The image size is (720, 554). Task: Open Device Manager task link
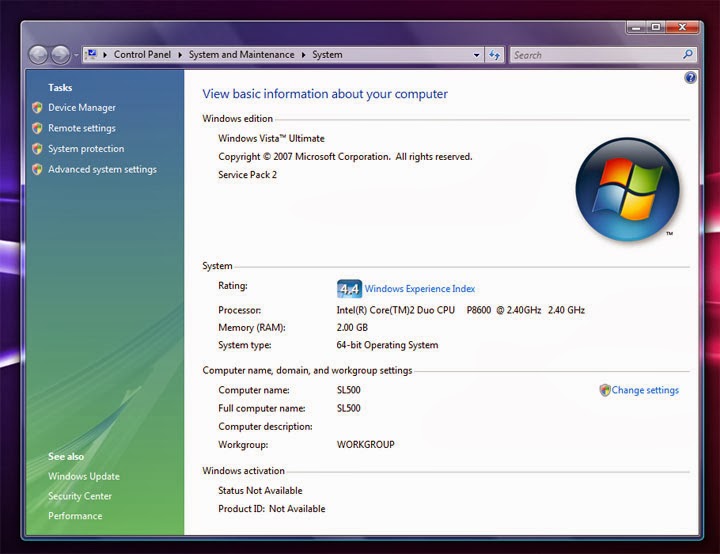coord(82,107)
